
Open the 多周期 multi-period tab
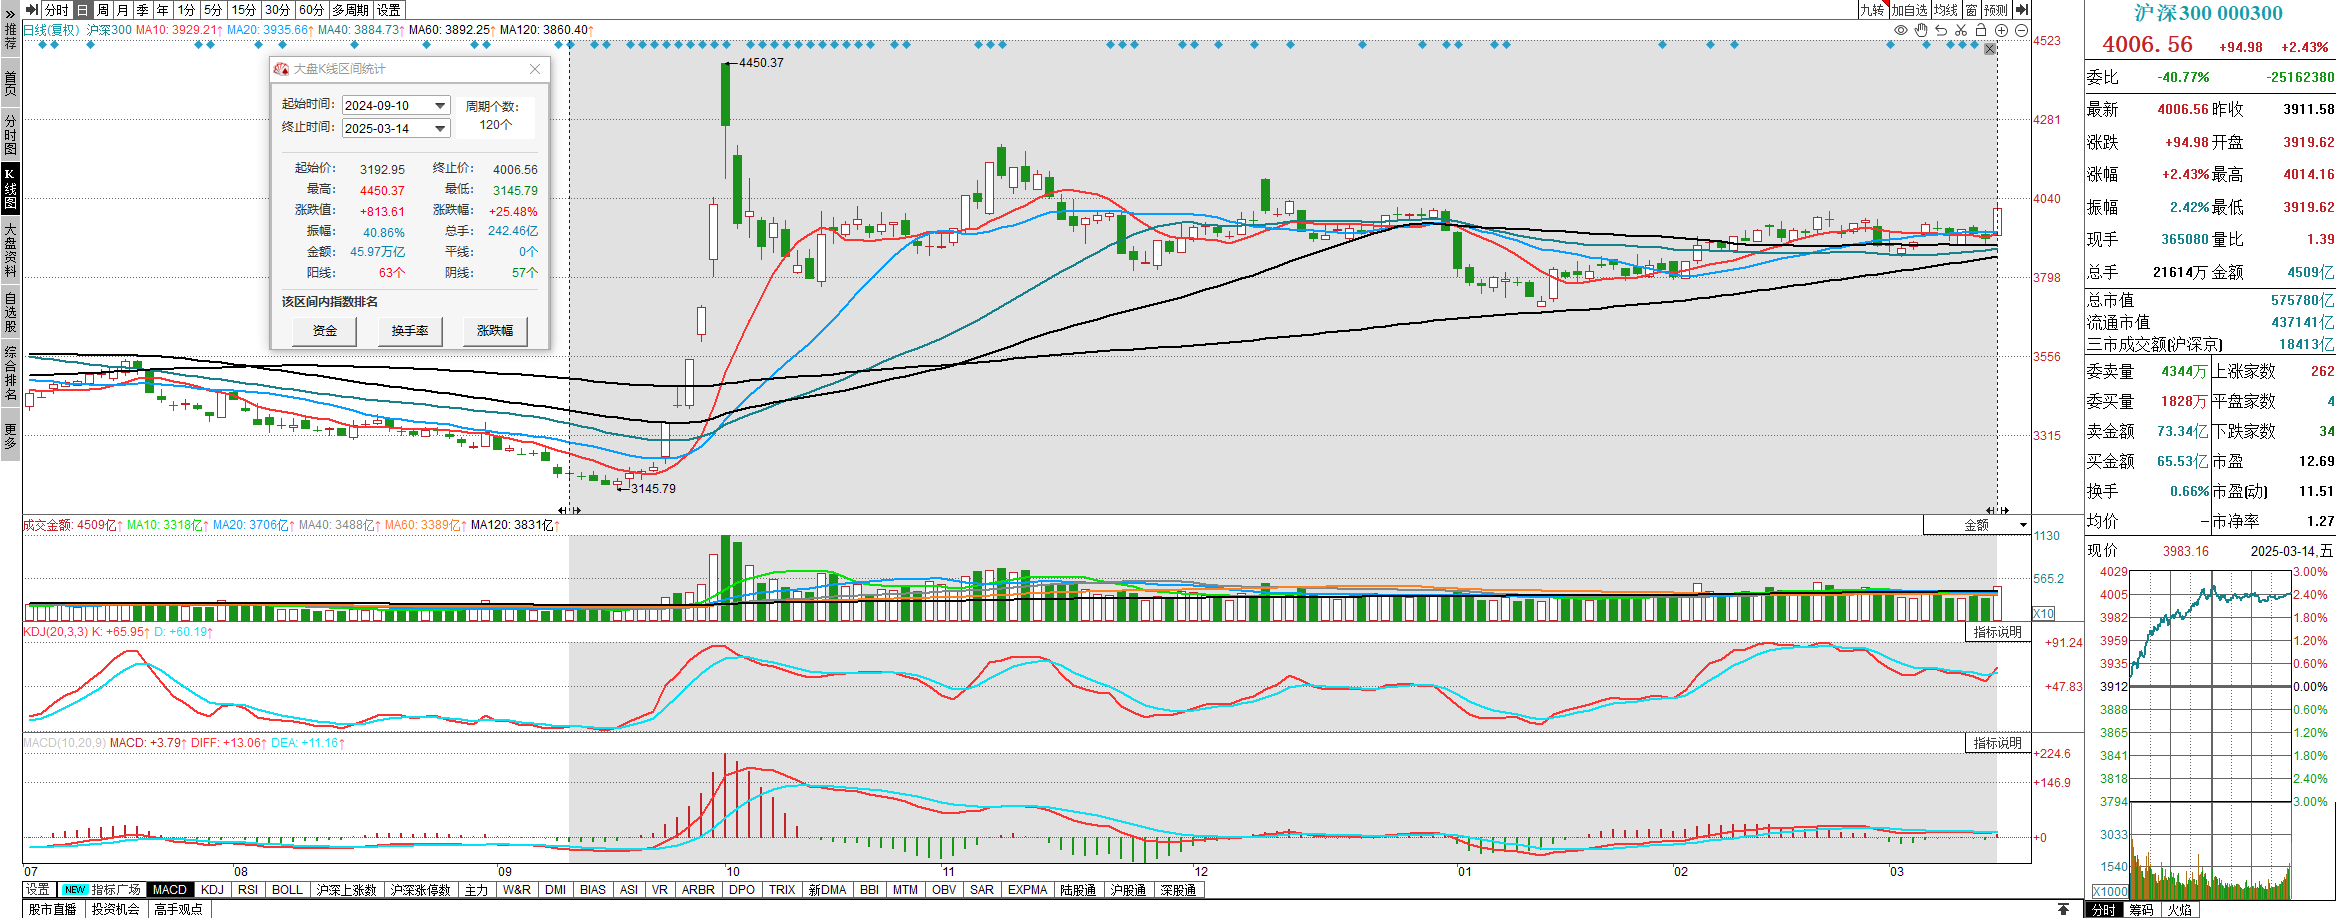point(351,10)
